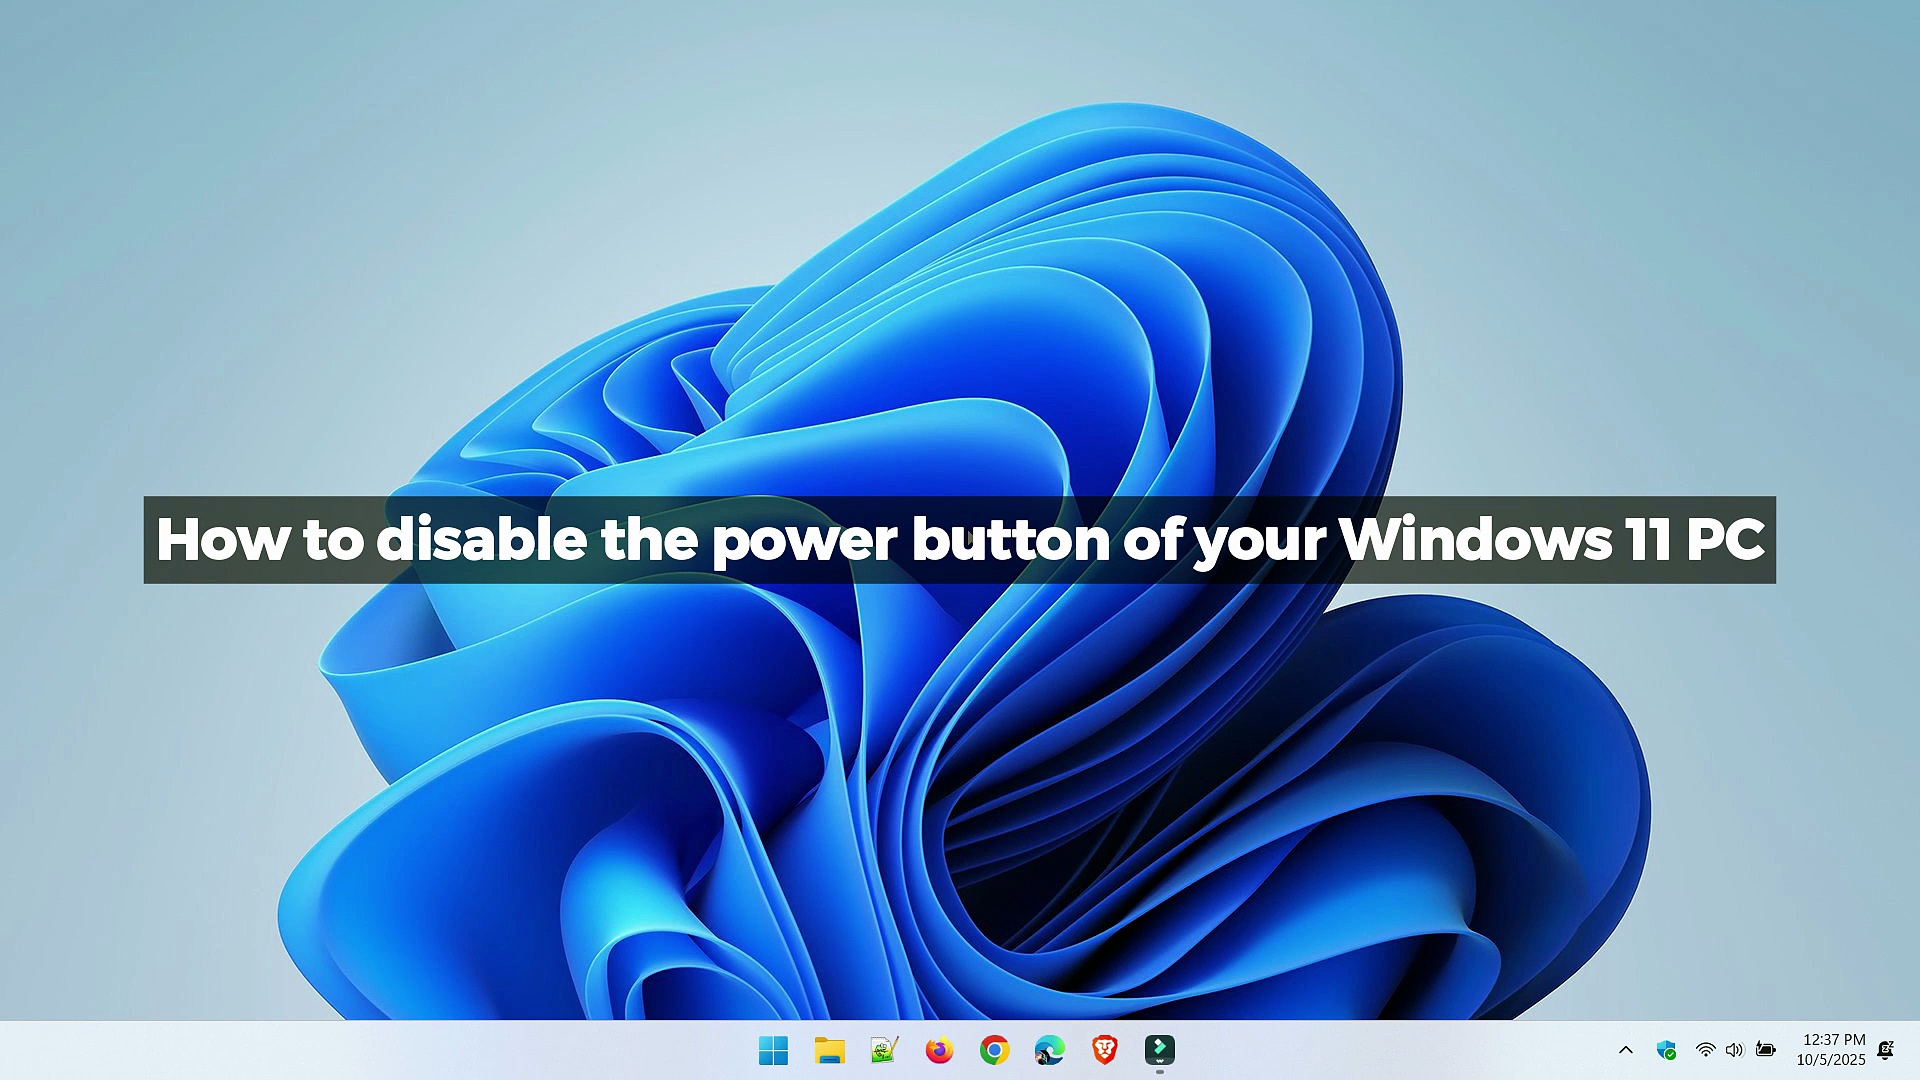Open File Explorer from the taskbar
Image resolution: width=1920 pixels, height=1080 pixels.
point(828,1050)
